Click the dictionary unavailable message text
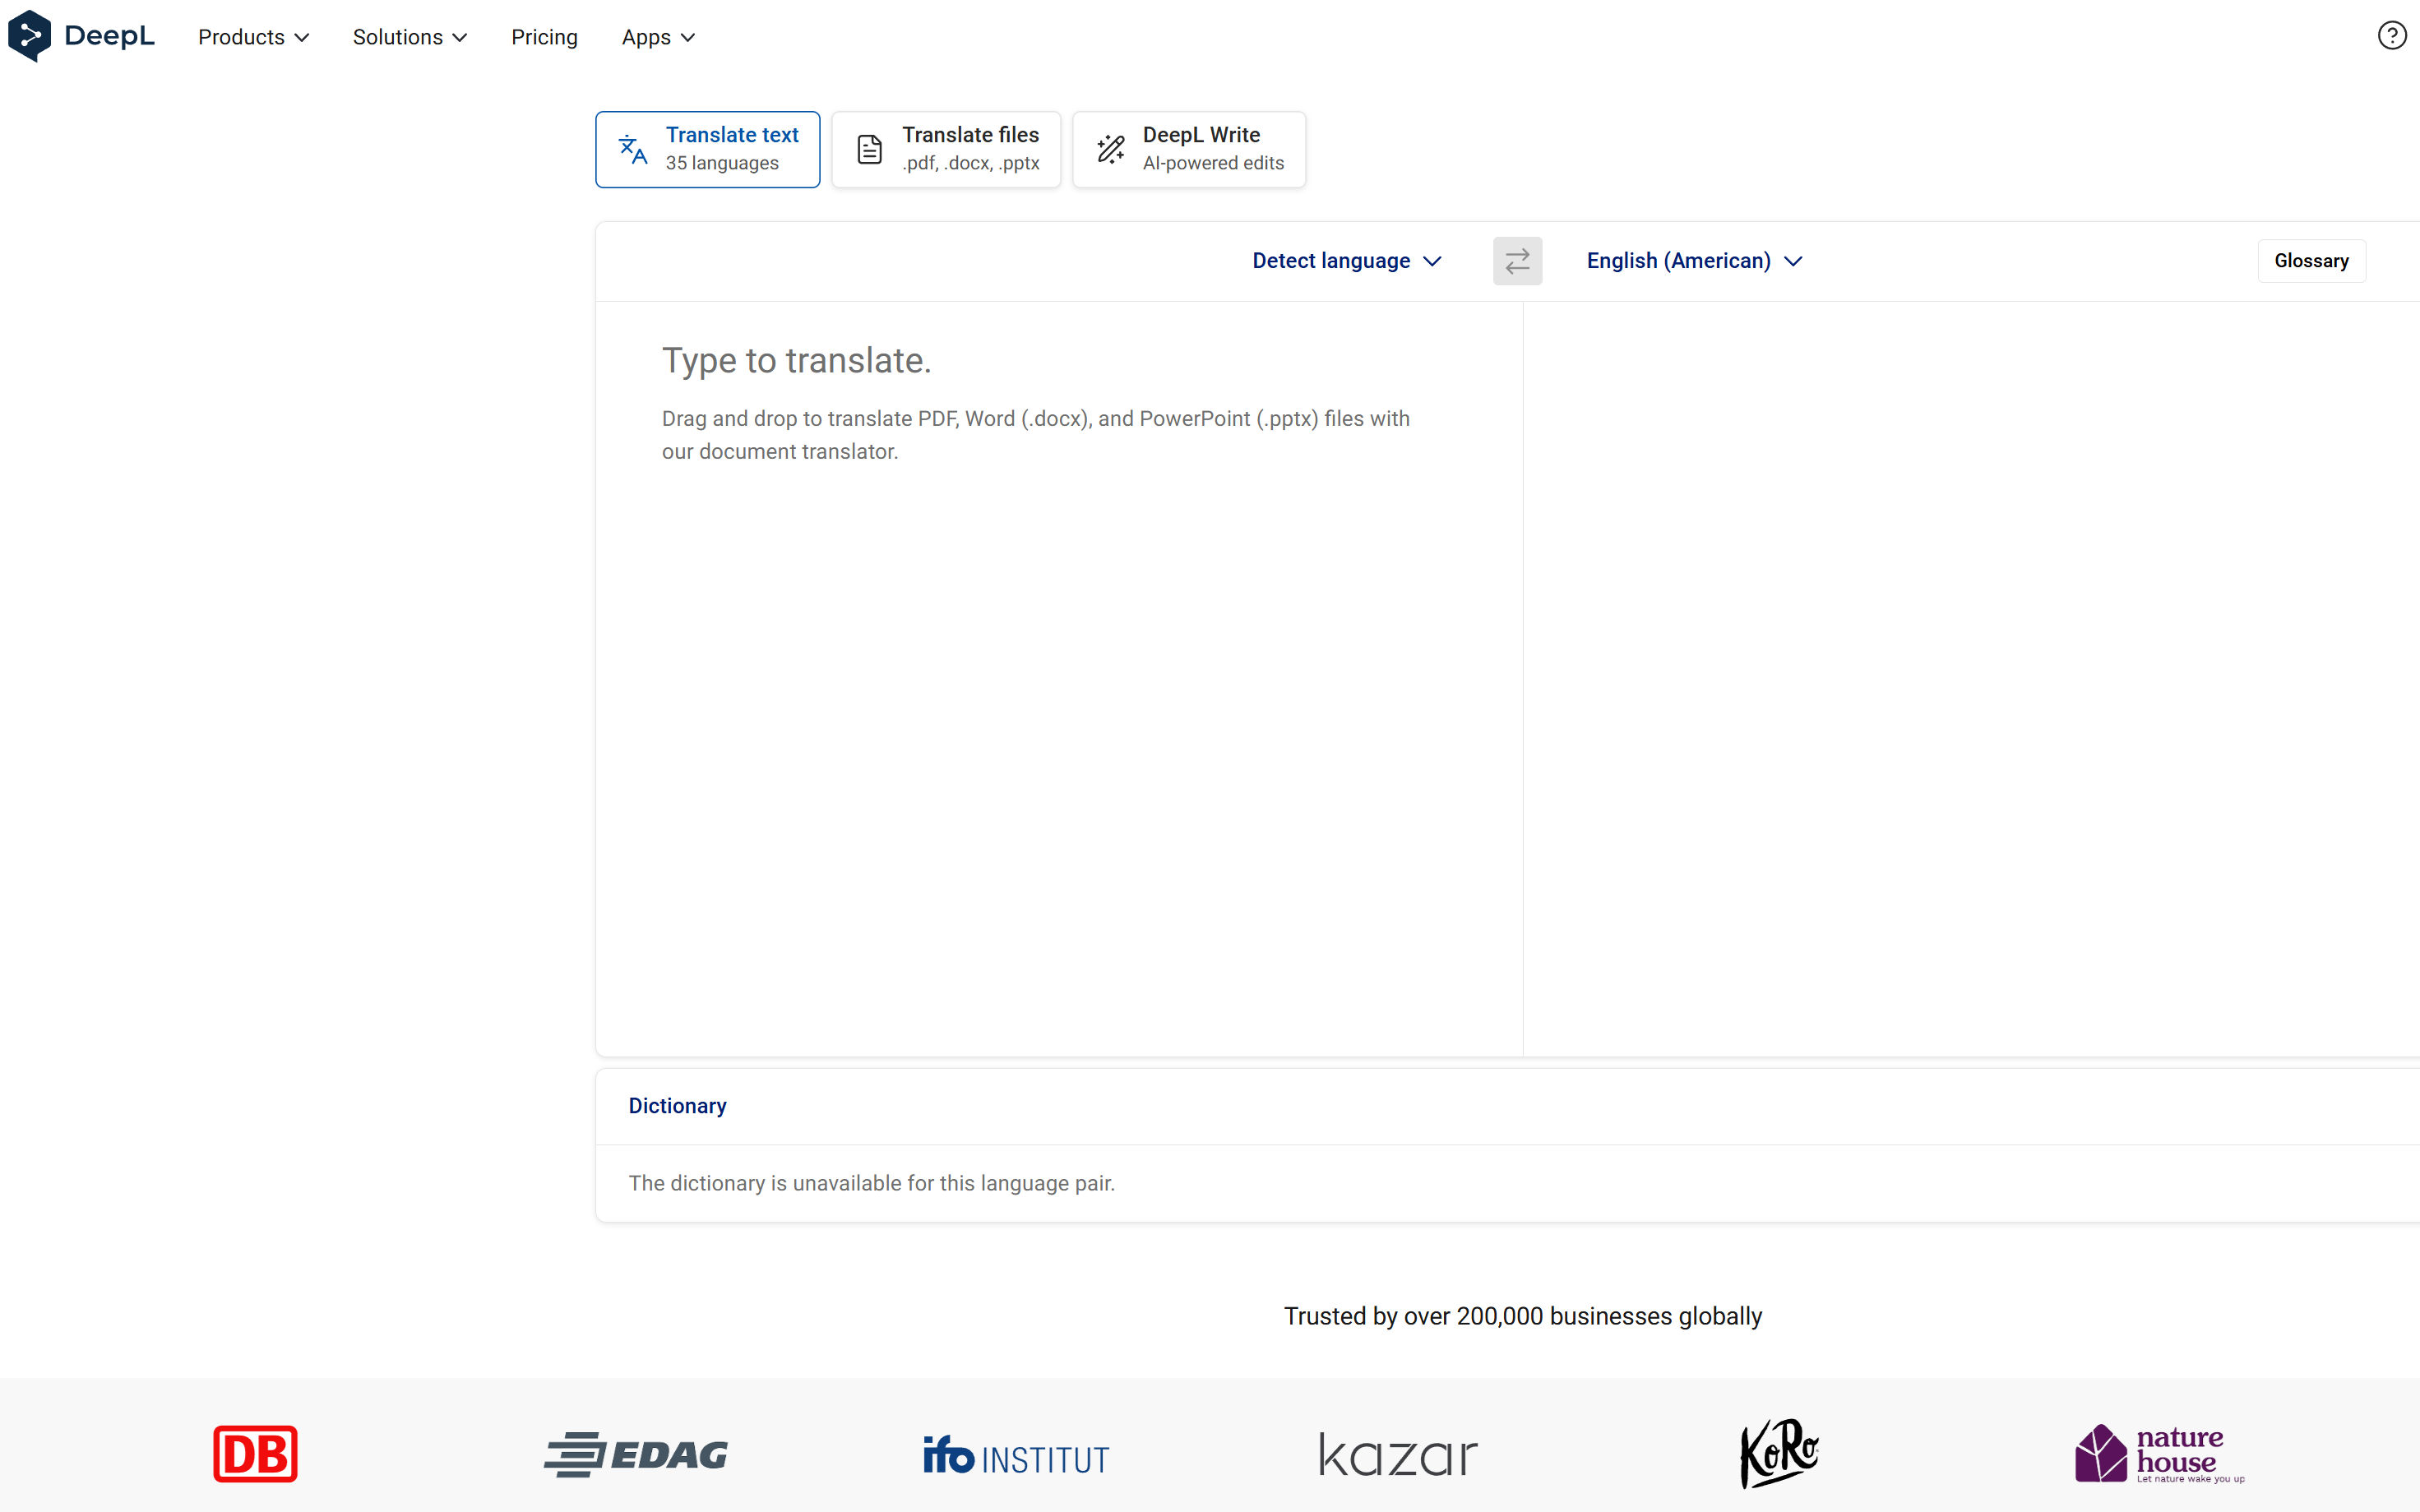The width and height of the screenshot is (2420, 1512). (x=871, y=1183)
